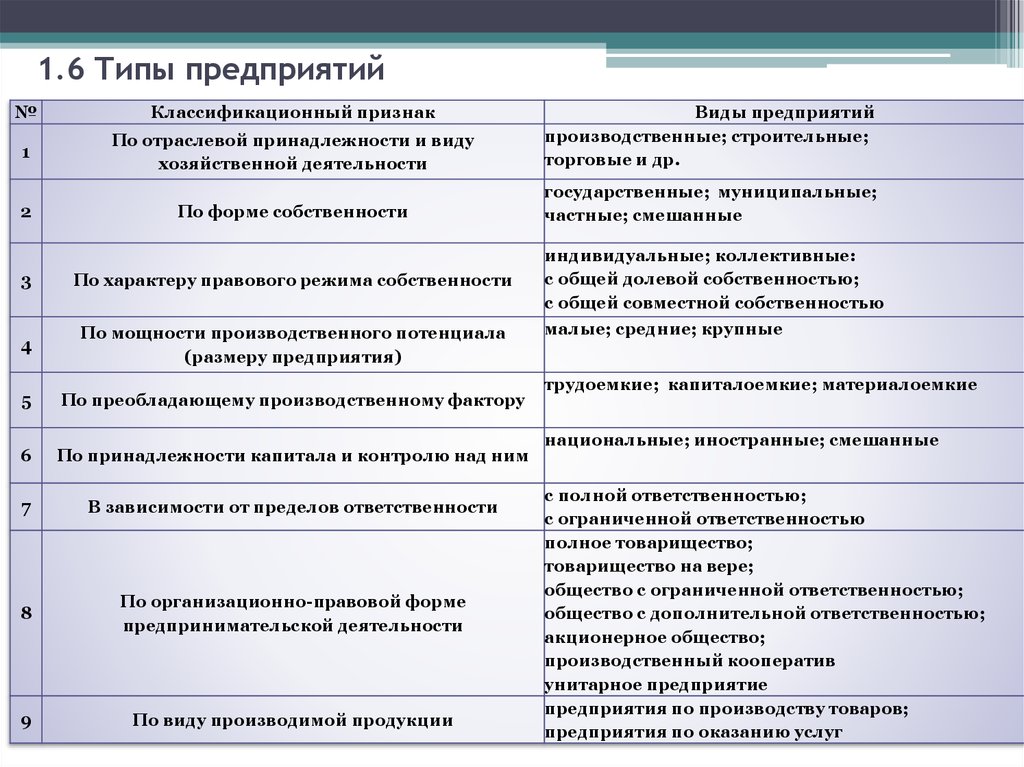1024x767 pixels.
Task: Select cell 'По принадлежности капитала и контролю над ним'
Action: [293, 455]
